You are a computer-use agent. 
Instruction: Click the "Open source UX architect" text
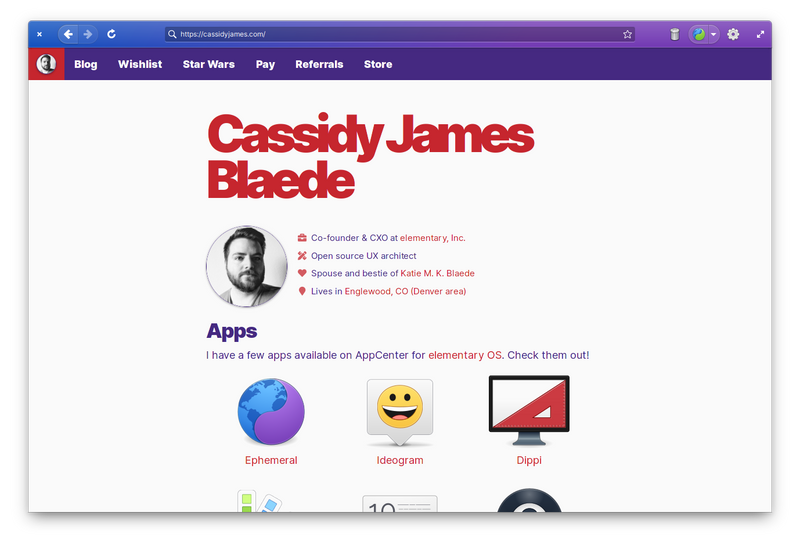click(364, 256)
